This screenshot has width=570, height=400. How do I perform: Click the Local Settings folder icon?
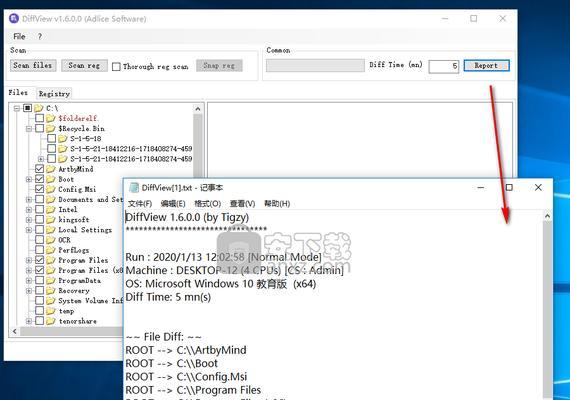[51, 230]
